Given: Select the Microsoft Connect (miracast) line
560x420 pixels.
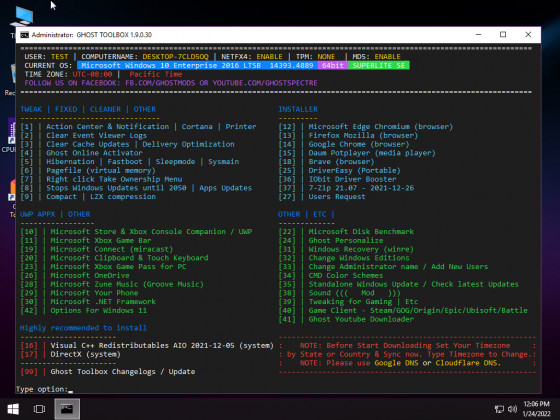Looking at the screenshot, I should 96,249.
